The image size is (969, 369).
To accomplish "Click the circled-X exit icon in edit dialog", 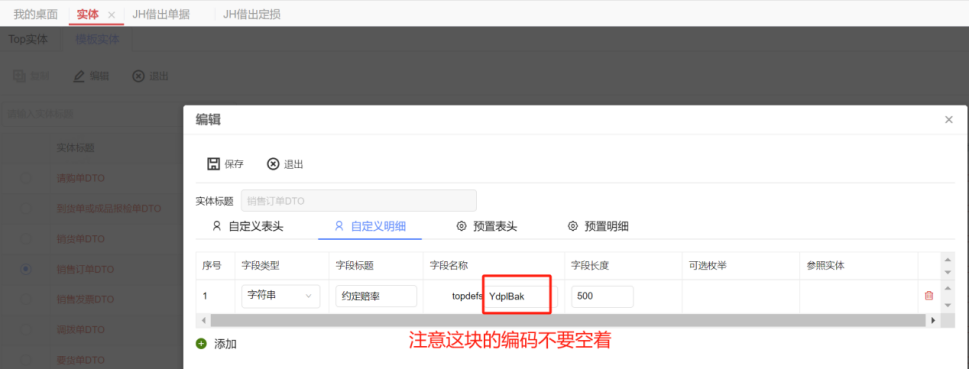I will tap(273, 164).
